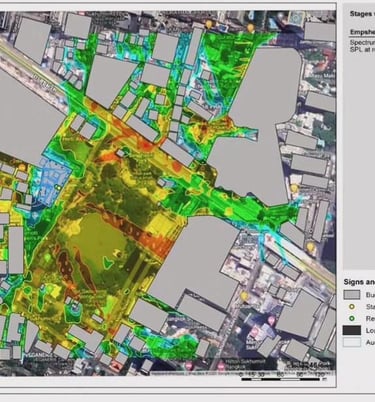Screen dimensions: 375x402
Task: Click the yellow pin right of the diagonal road
Action: click(311, 248)
